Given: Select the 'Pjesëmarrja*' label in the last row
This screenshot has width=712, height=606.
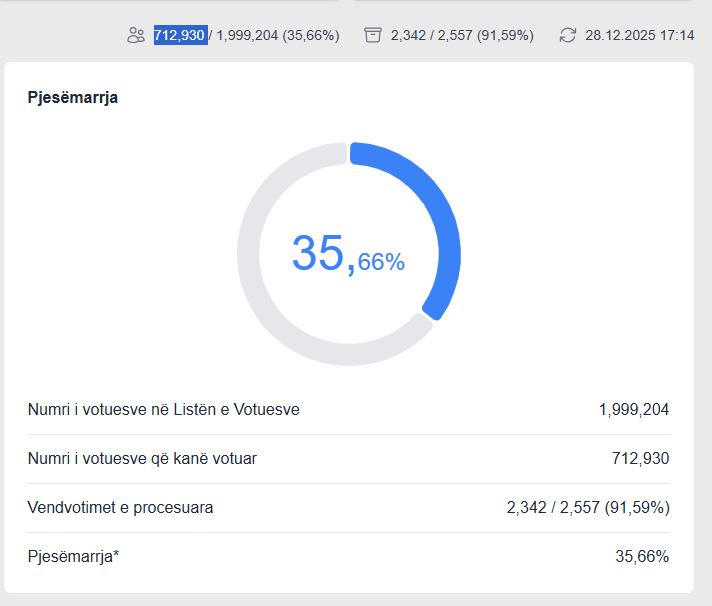Looking at the screenshot, I should click(x=74, y=556).
